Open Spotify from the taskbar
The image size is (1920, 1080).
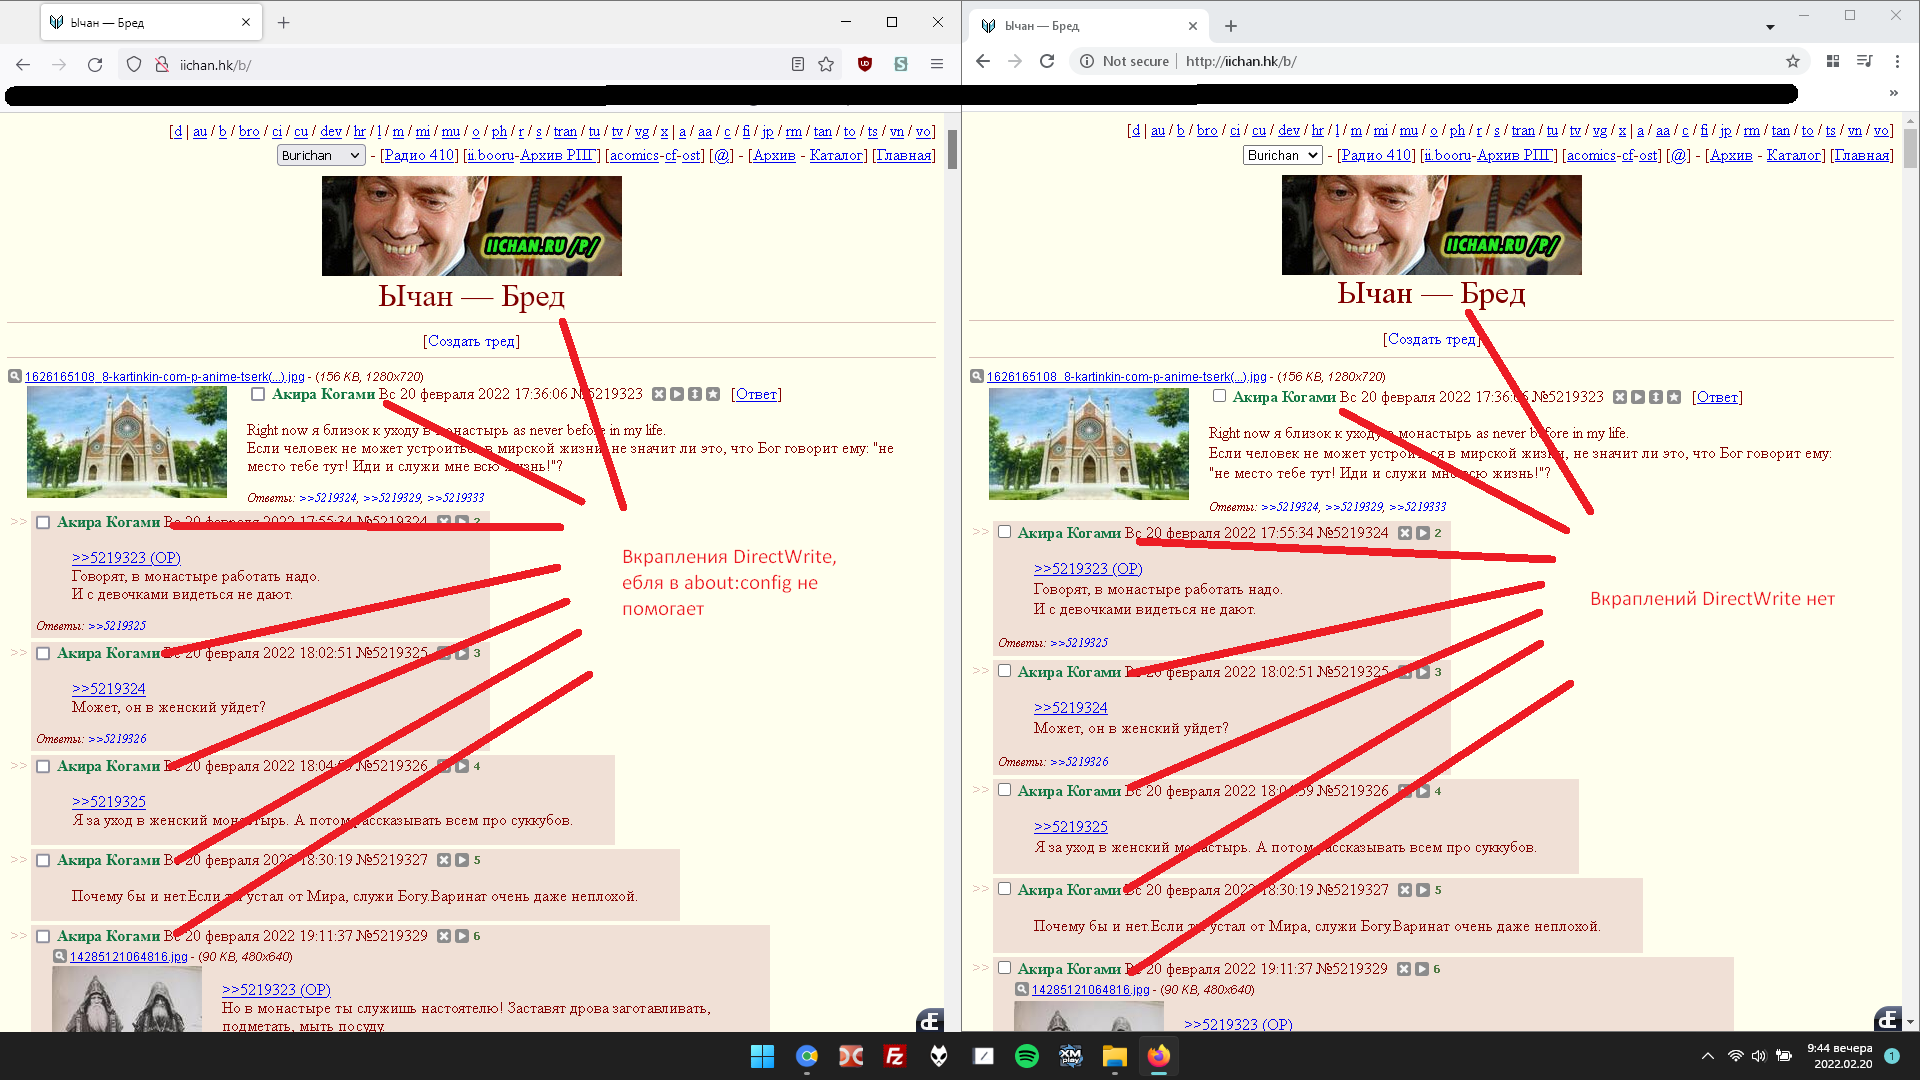[1026, 1056]
